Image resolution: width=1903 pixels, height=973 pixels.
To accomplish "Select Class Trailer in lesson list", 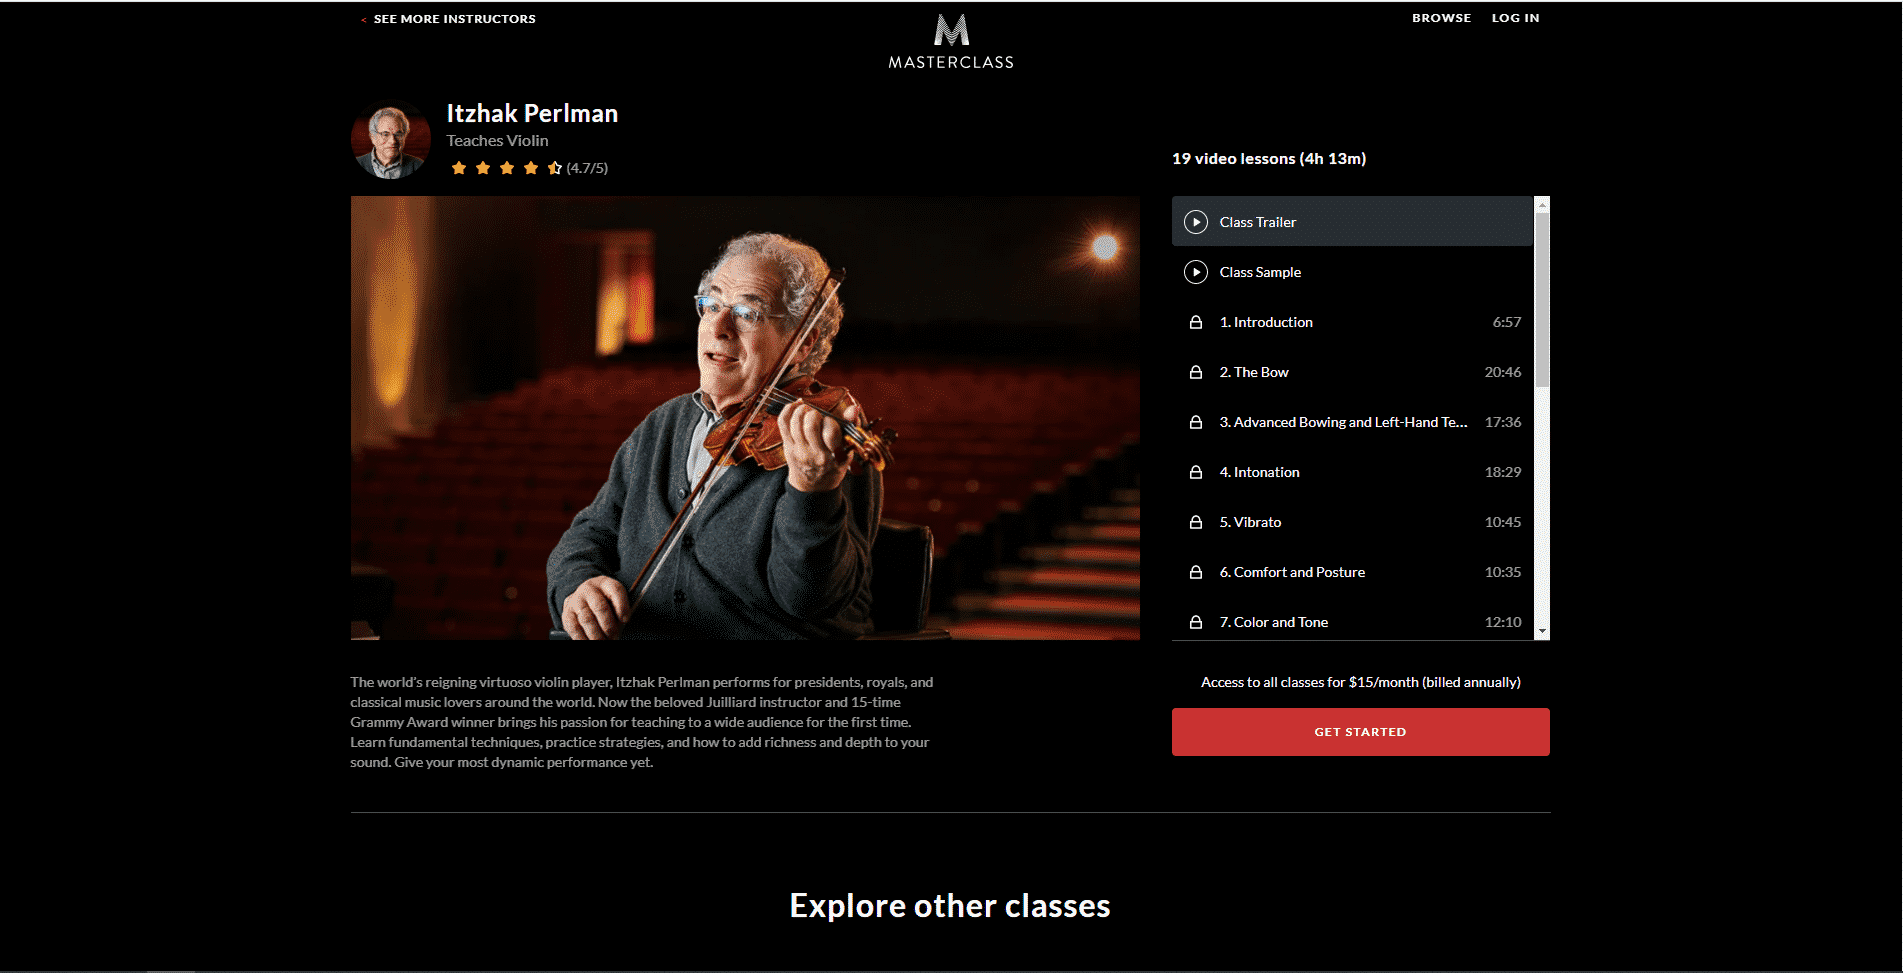I will [1352, 222].
